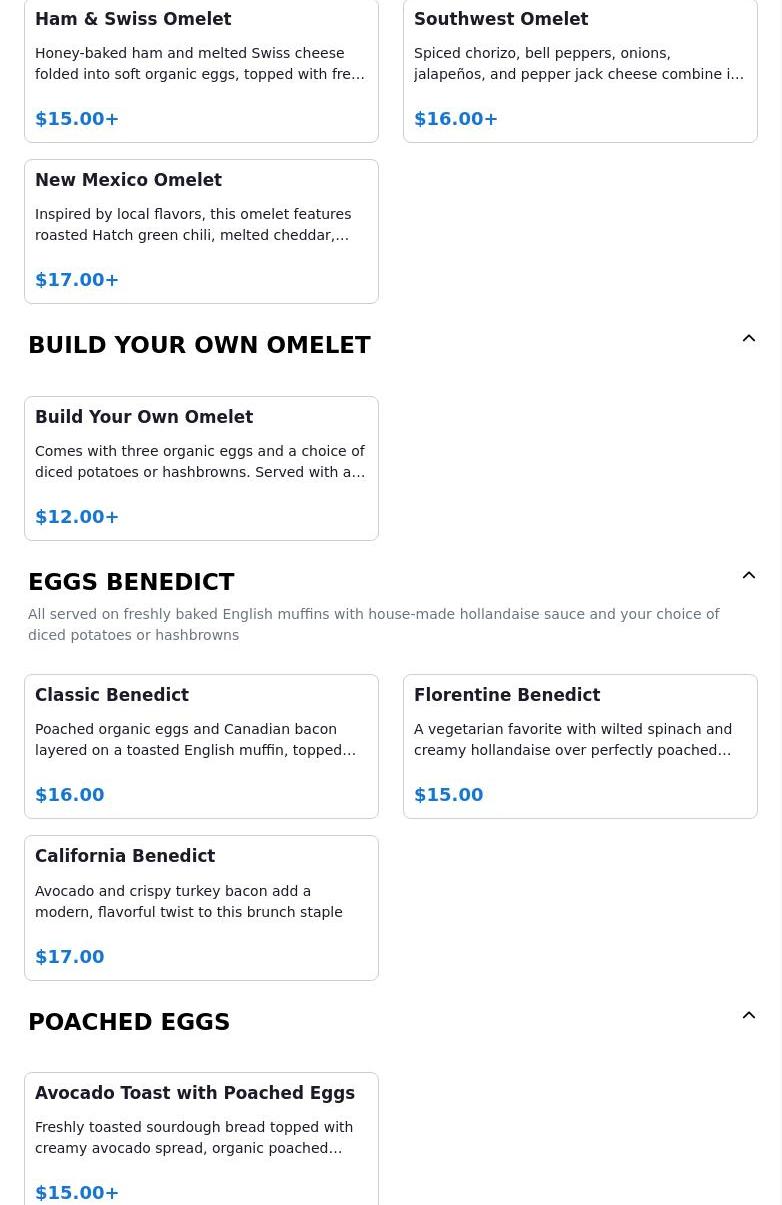Collapse the Poached Eggs section
The height and width of the screenshot is (1205, 782).
point(748,1016)
